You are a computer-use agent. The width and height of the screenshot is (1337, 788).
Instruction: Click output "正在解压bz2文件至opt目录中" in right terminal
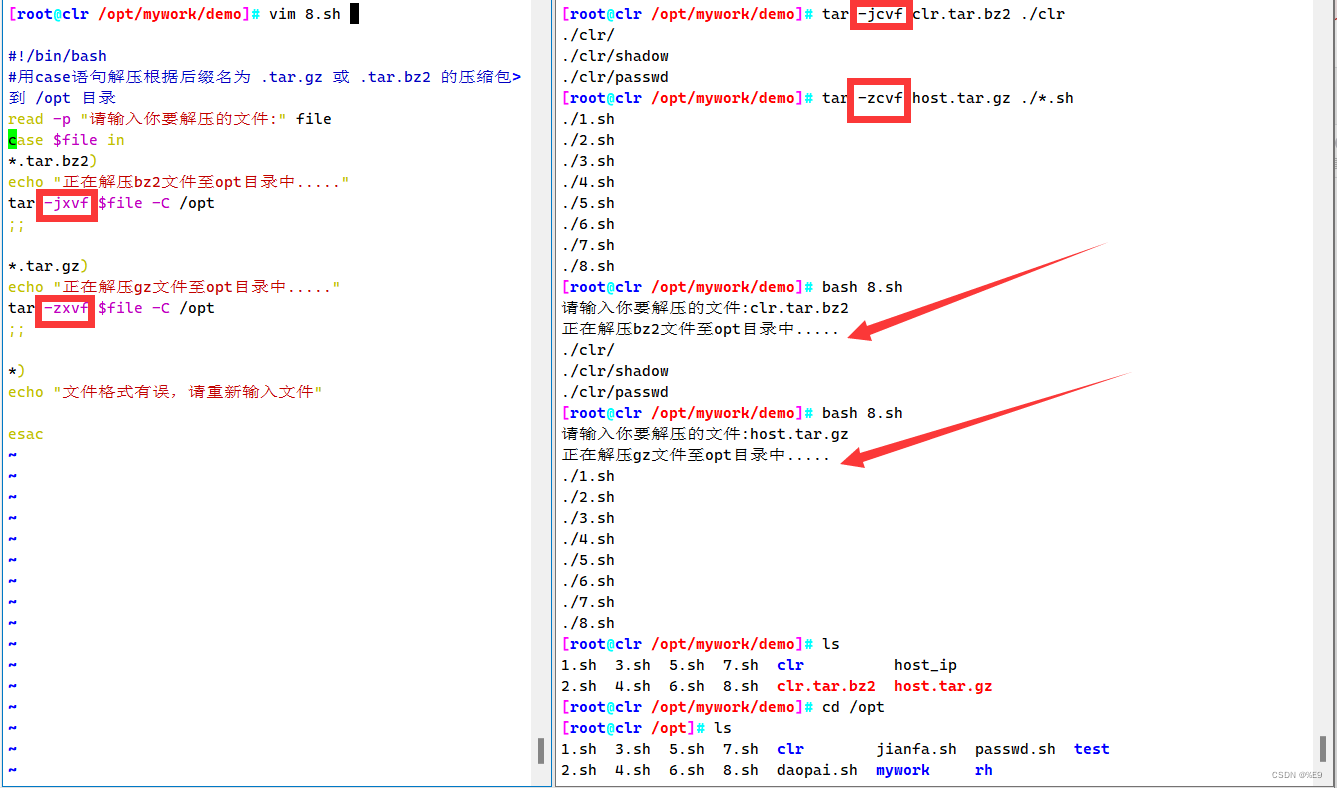point(700,329)
